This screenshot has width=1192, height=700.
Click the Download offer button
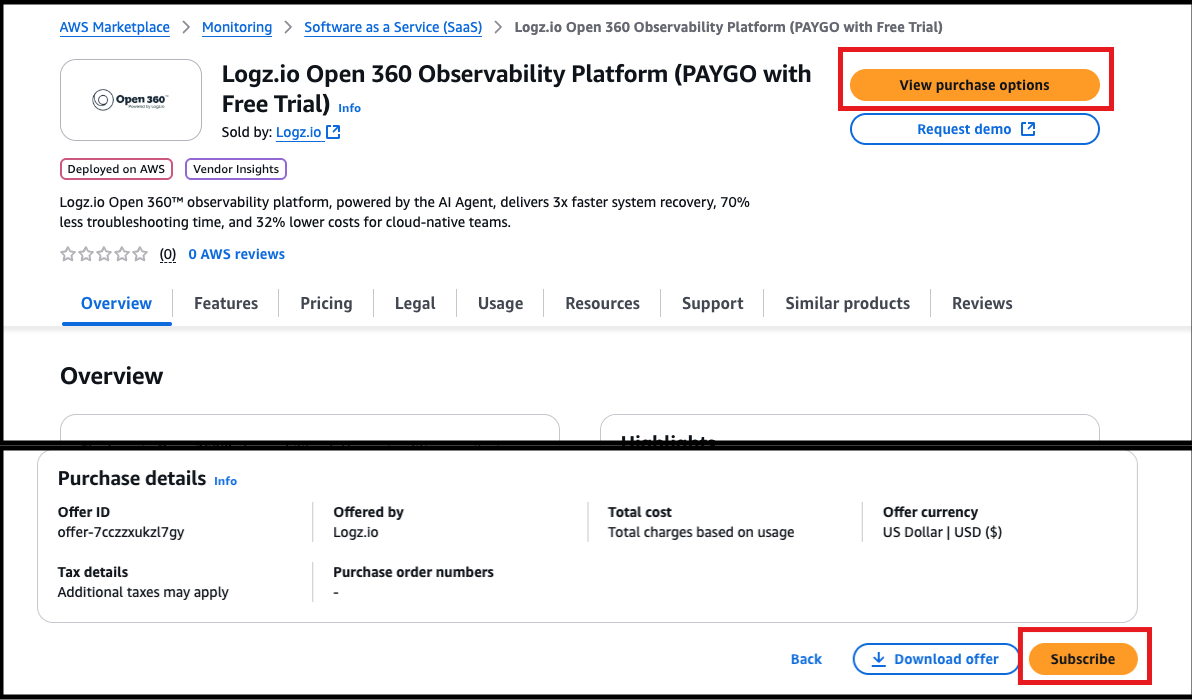[x=936, y=659]
